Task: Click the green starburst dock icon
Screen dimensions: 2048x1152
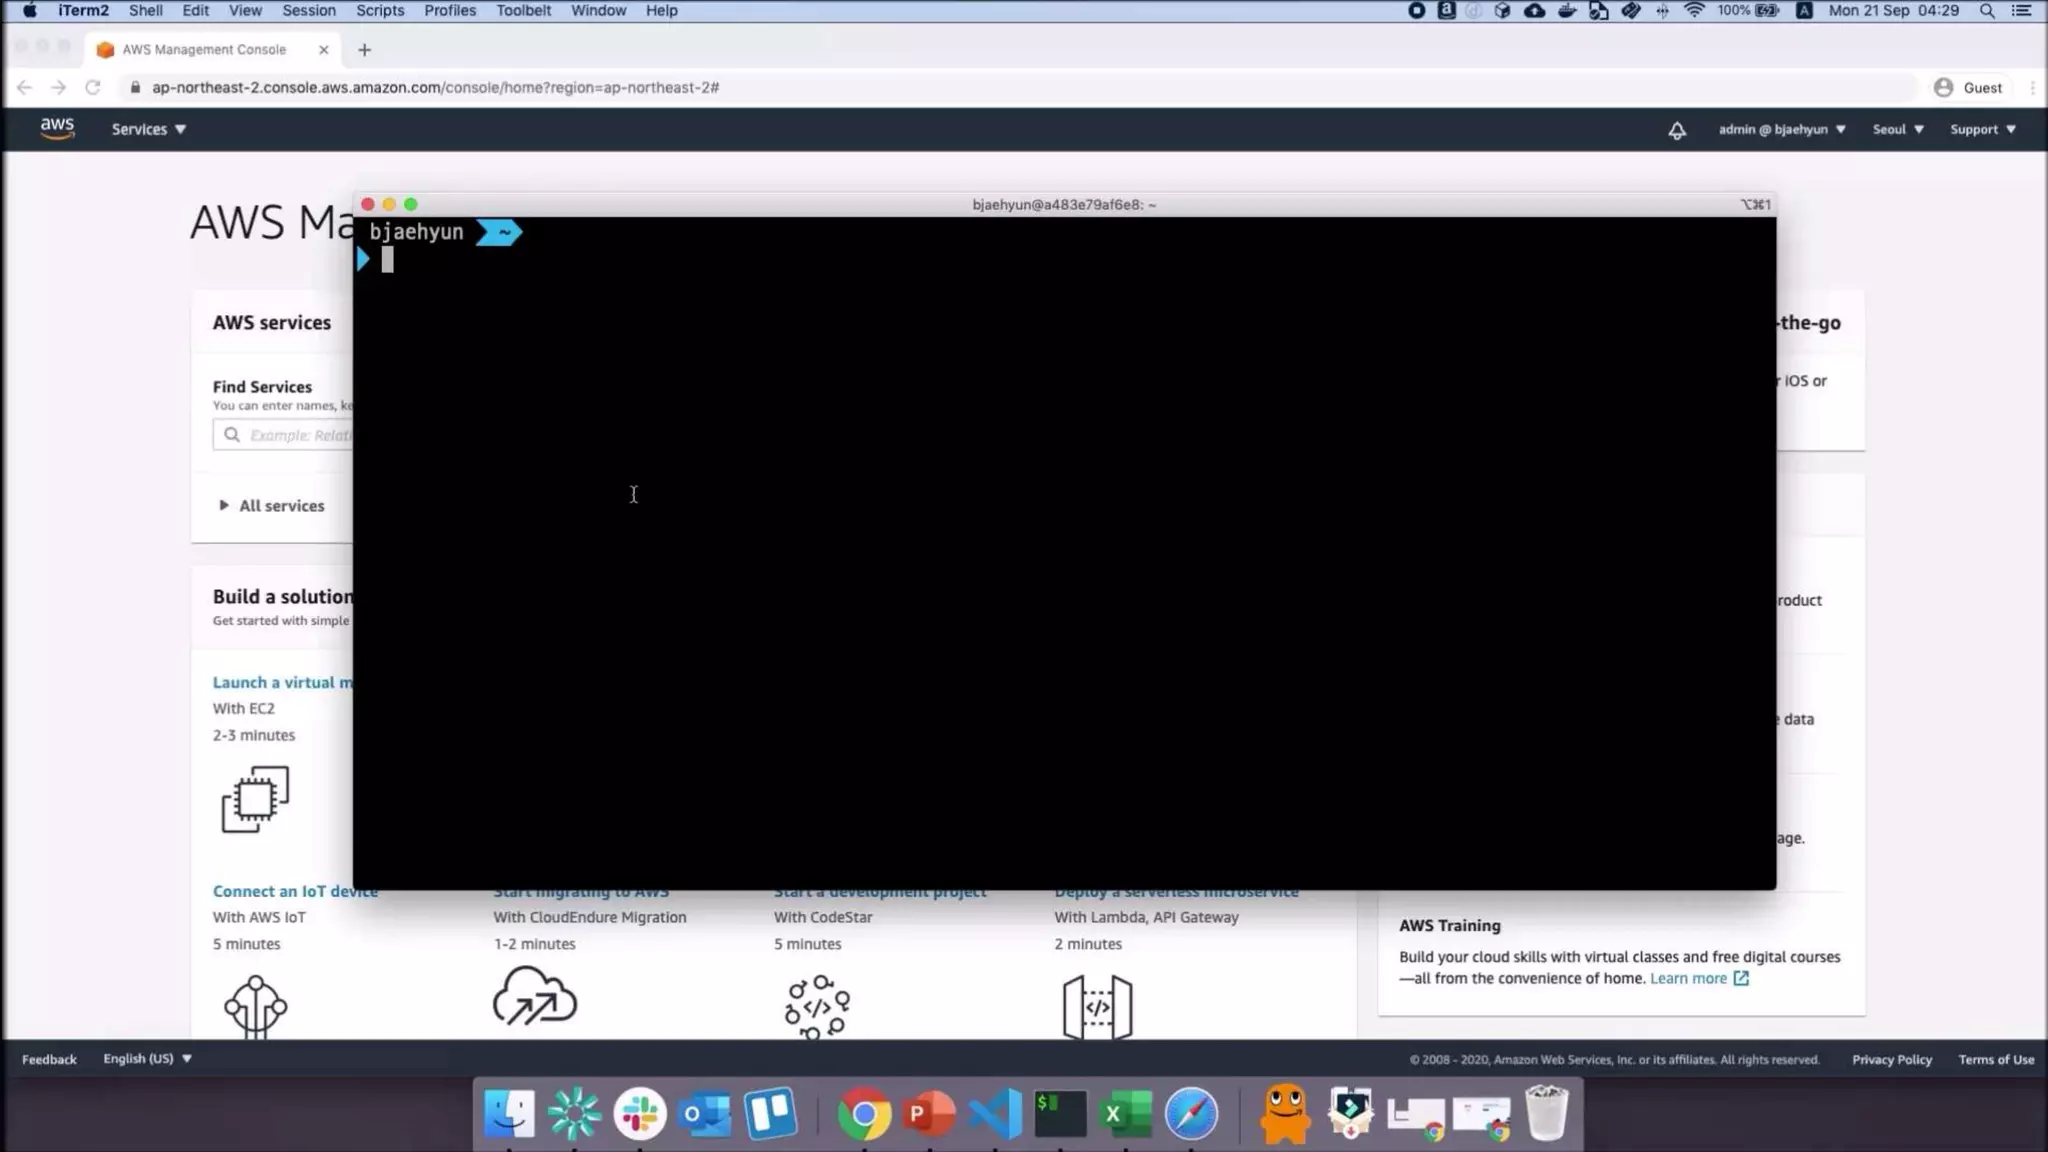Action: tap(574, 1113)
